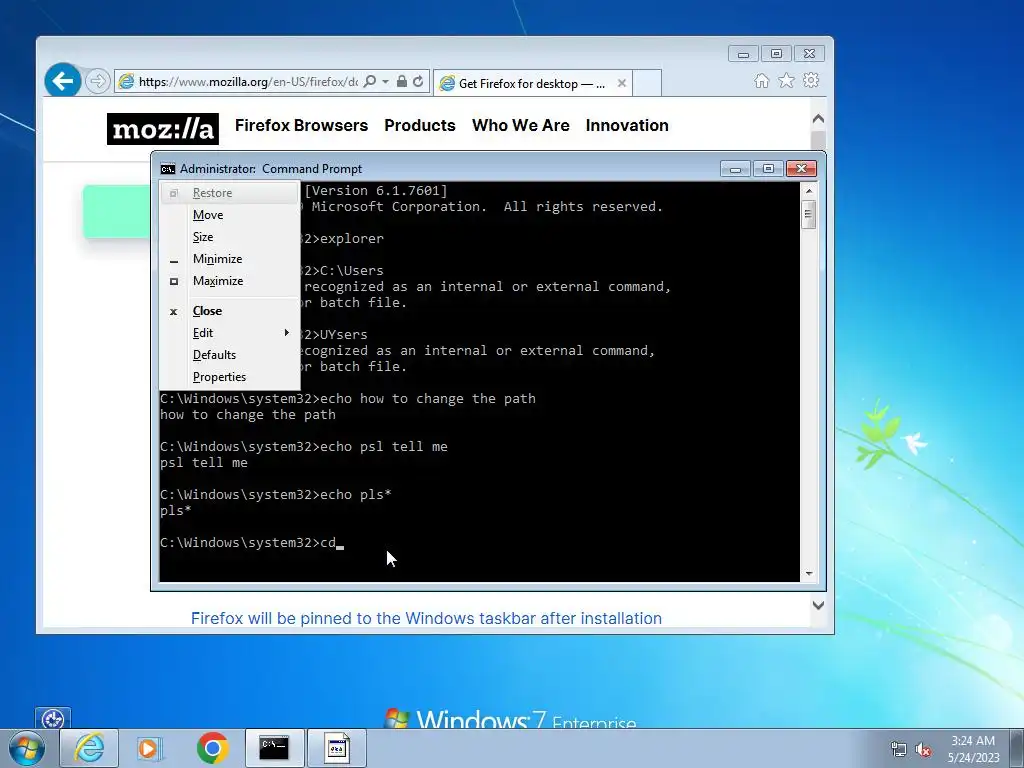Maximize the Internet Explorer window

click(x=776, y=54)
